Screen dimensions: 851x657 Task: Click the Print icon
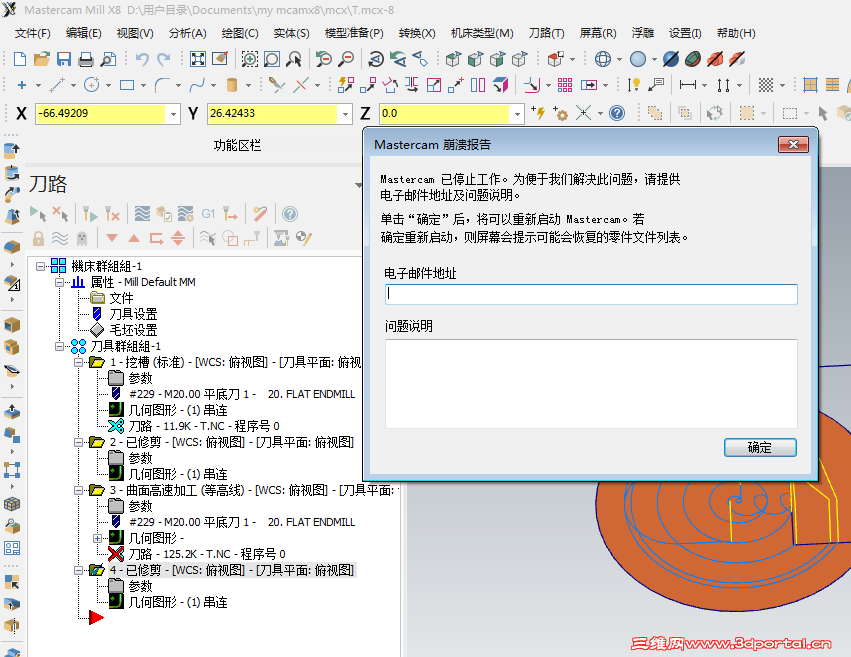pos(86,59)
